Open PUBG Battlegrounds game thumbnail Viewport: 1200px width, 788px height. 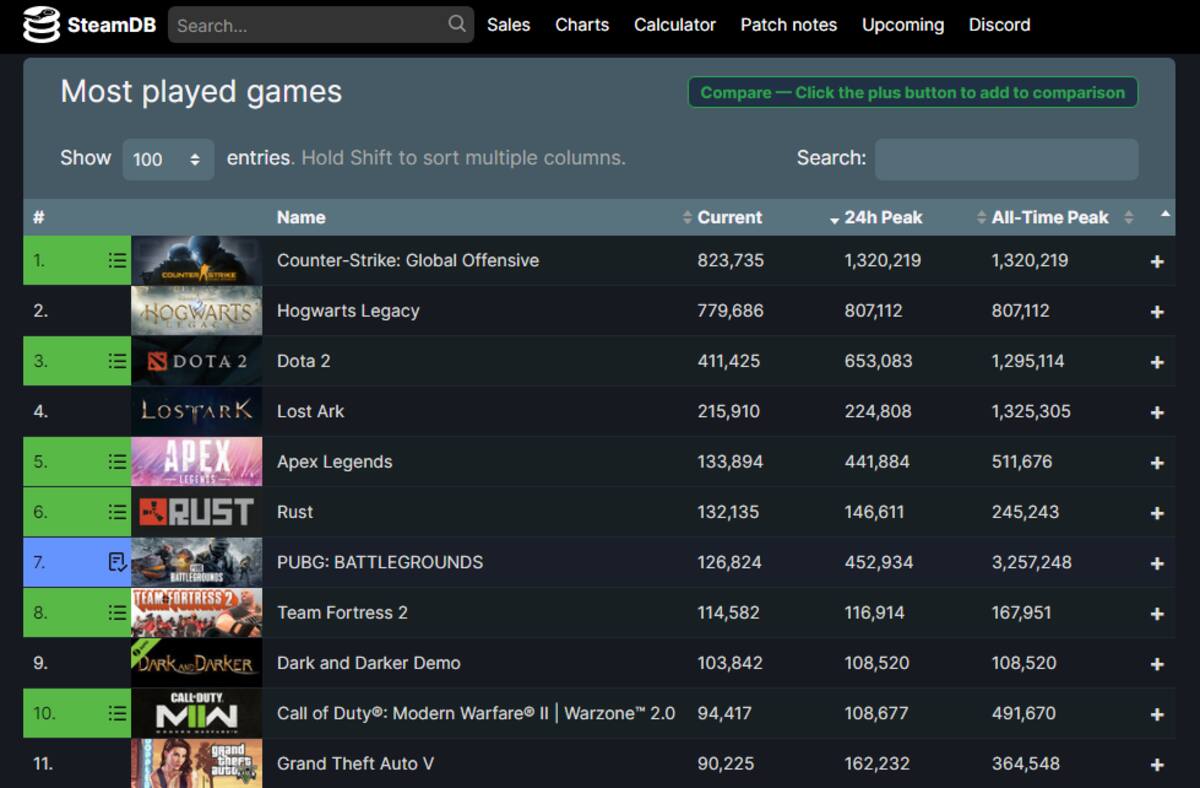[x=197, y=562]
